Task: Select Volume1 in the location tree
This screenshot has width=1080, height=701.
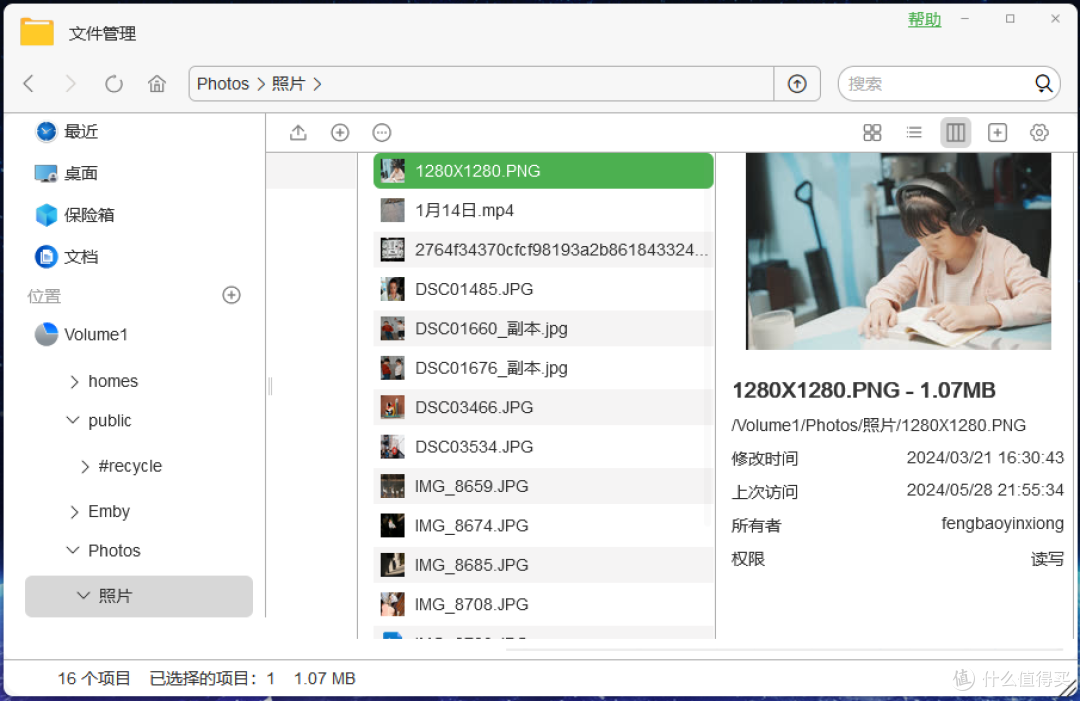Action: (x=81, y=335)
